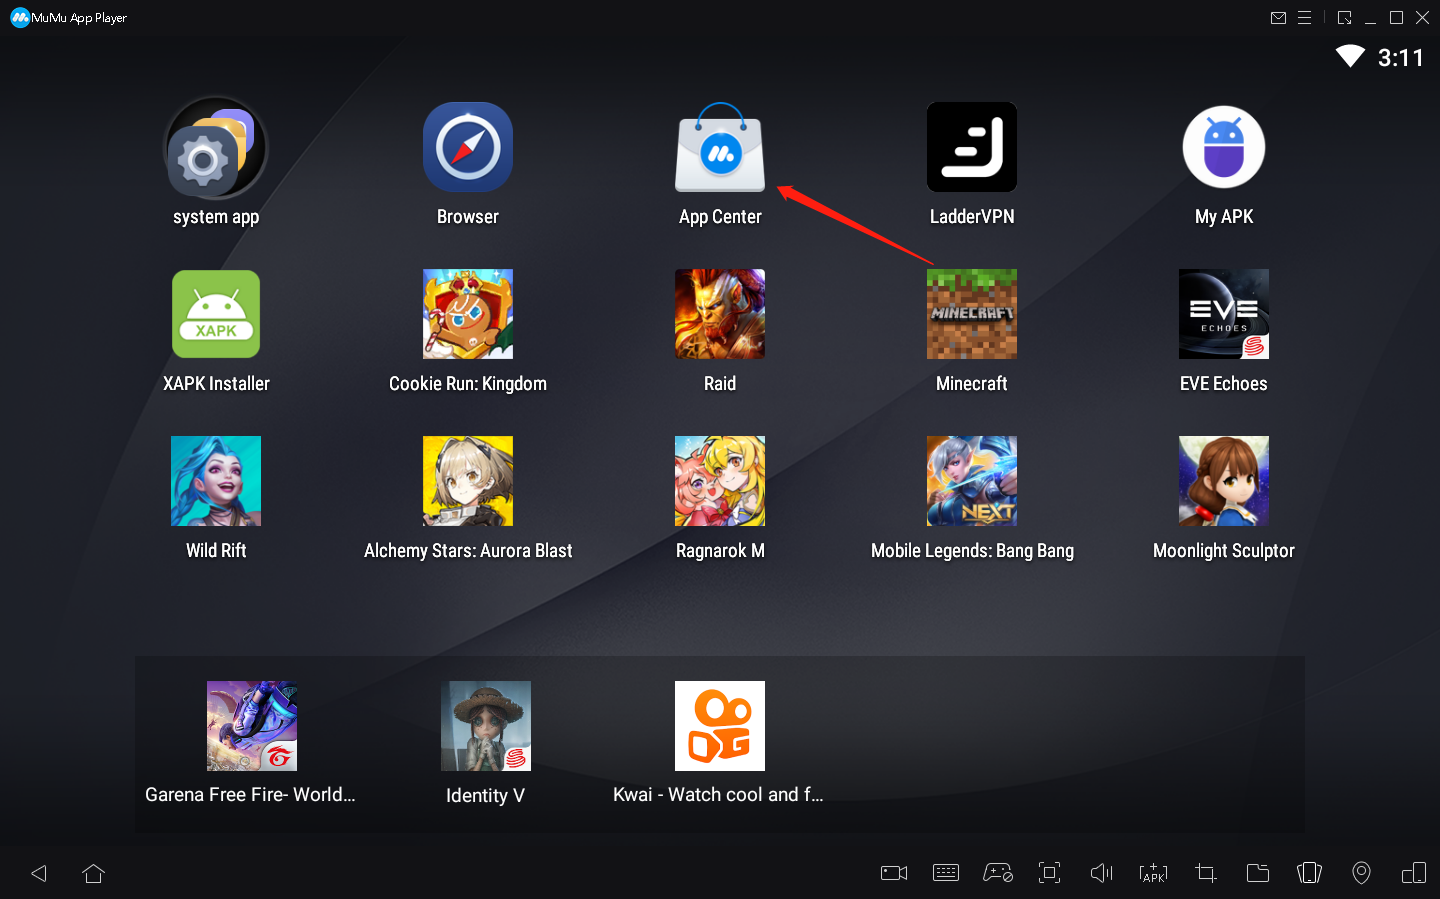Start the Raid game
This screenshot has height=899, width=1440.
[x=720, y=314]
